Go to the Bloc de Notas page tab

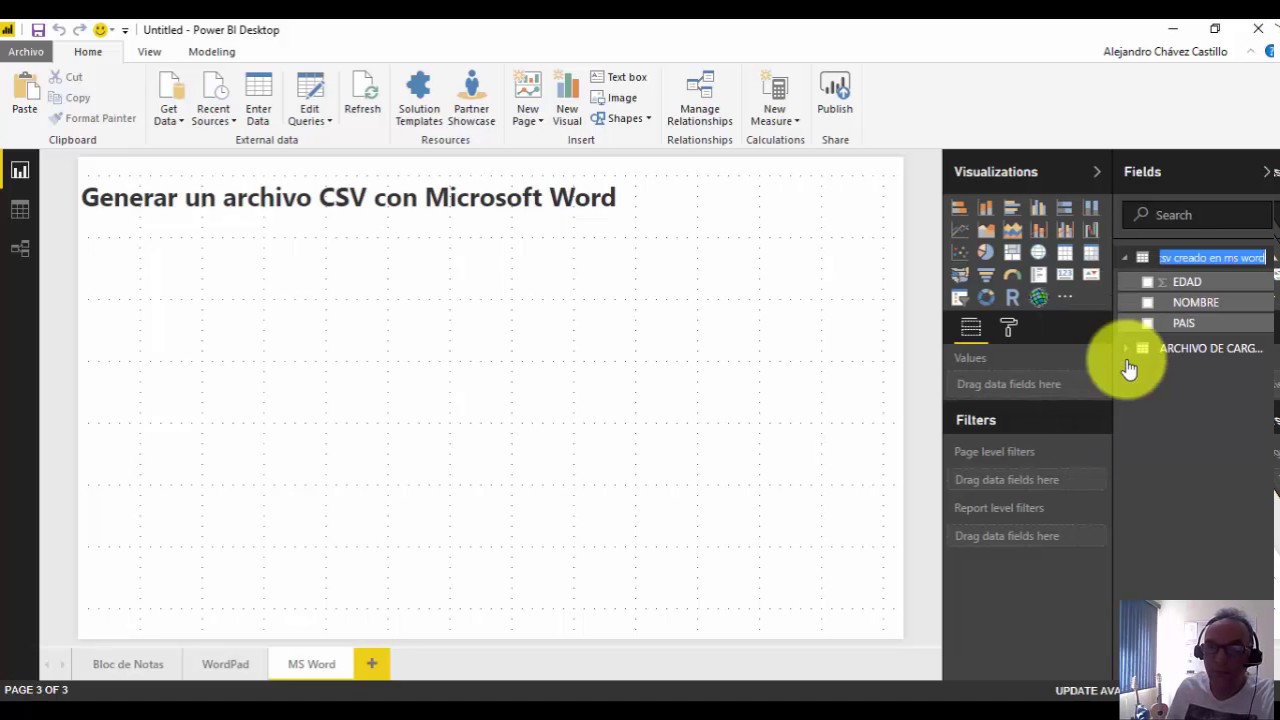[128, 664]
